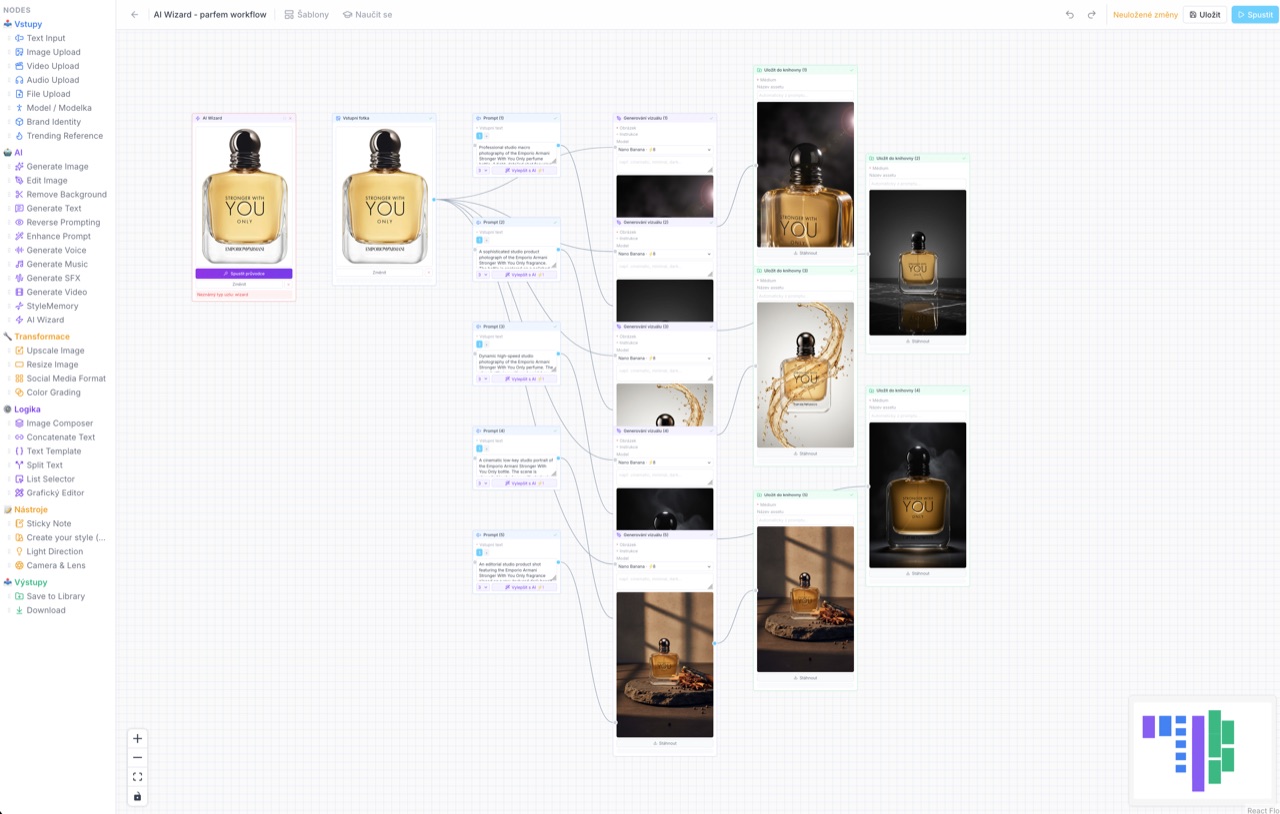Click the workflow title 'AI Wizard - parfem workflow'
Viewport: 1280px width, 814px height.
point(210,15)
